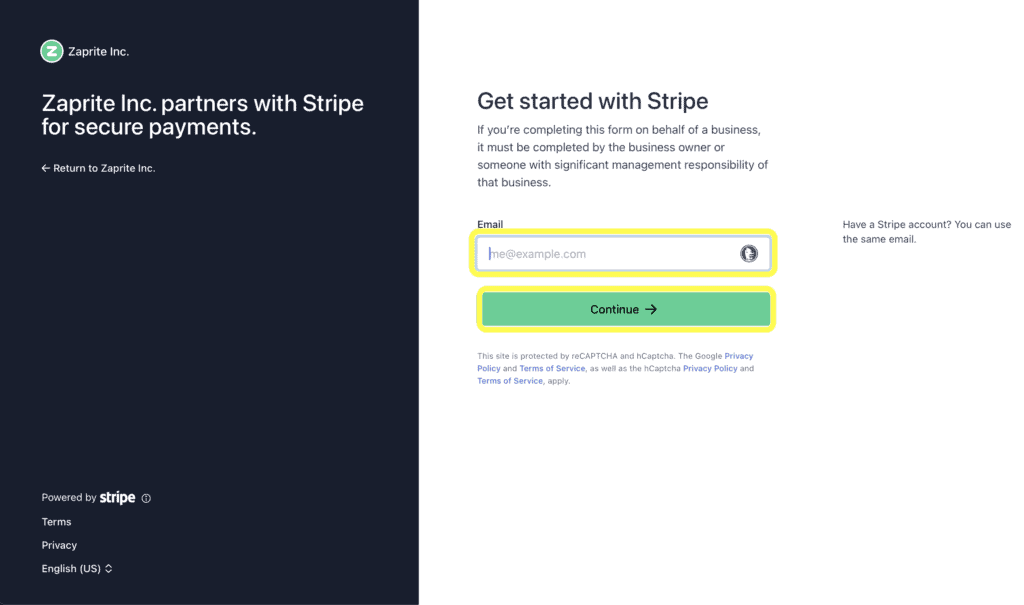Click the hCaptcha Terms of Service link
The image size is (1024, 605).
click(x=509, y=380)
